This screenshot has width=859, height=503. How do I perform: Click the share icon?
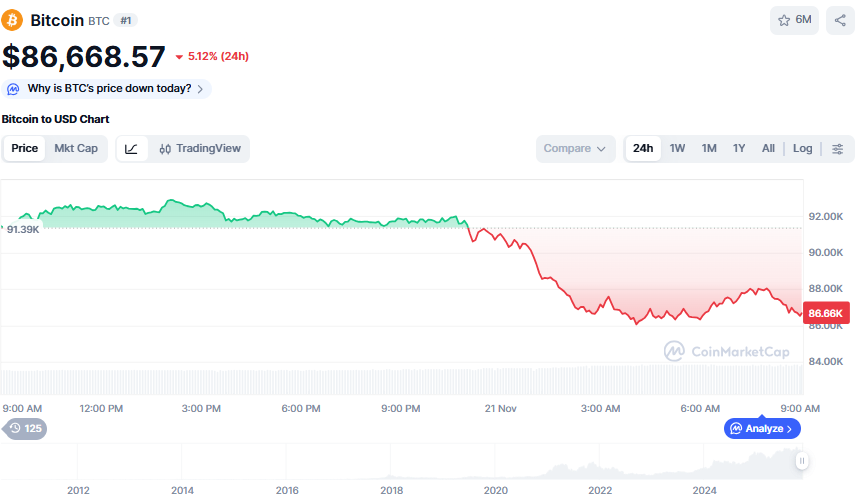click(x=840, y=20)
